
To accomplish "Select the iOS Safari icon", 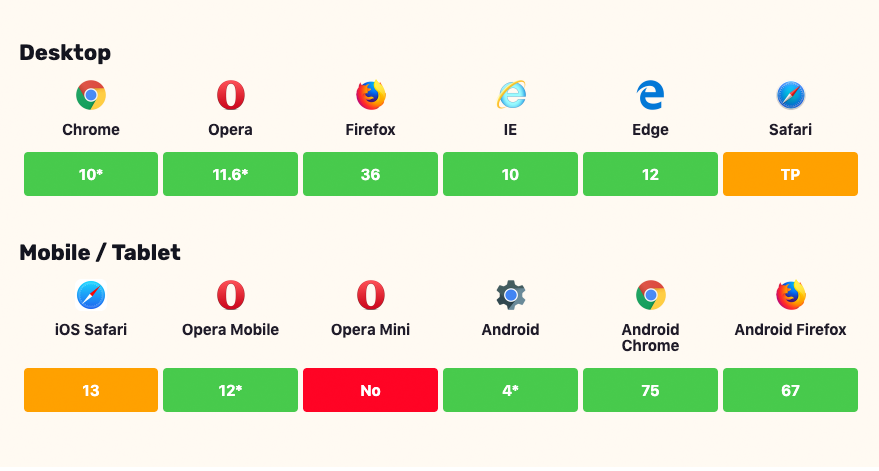I will pyautogui.click(x=91, y=296).
